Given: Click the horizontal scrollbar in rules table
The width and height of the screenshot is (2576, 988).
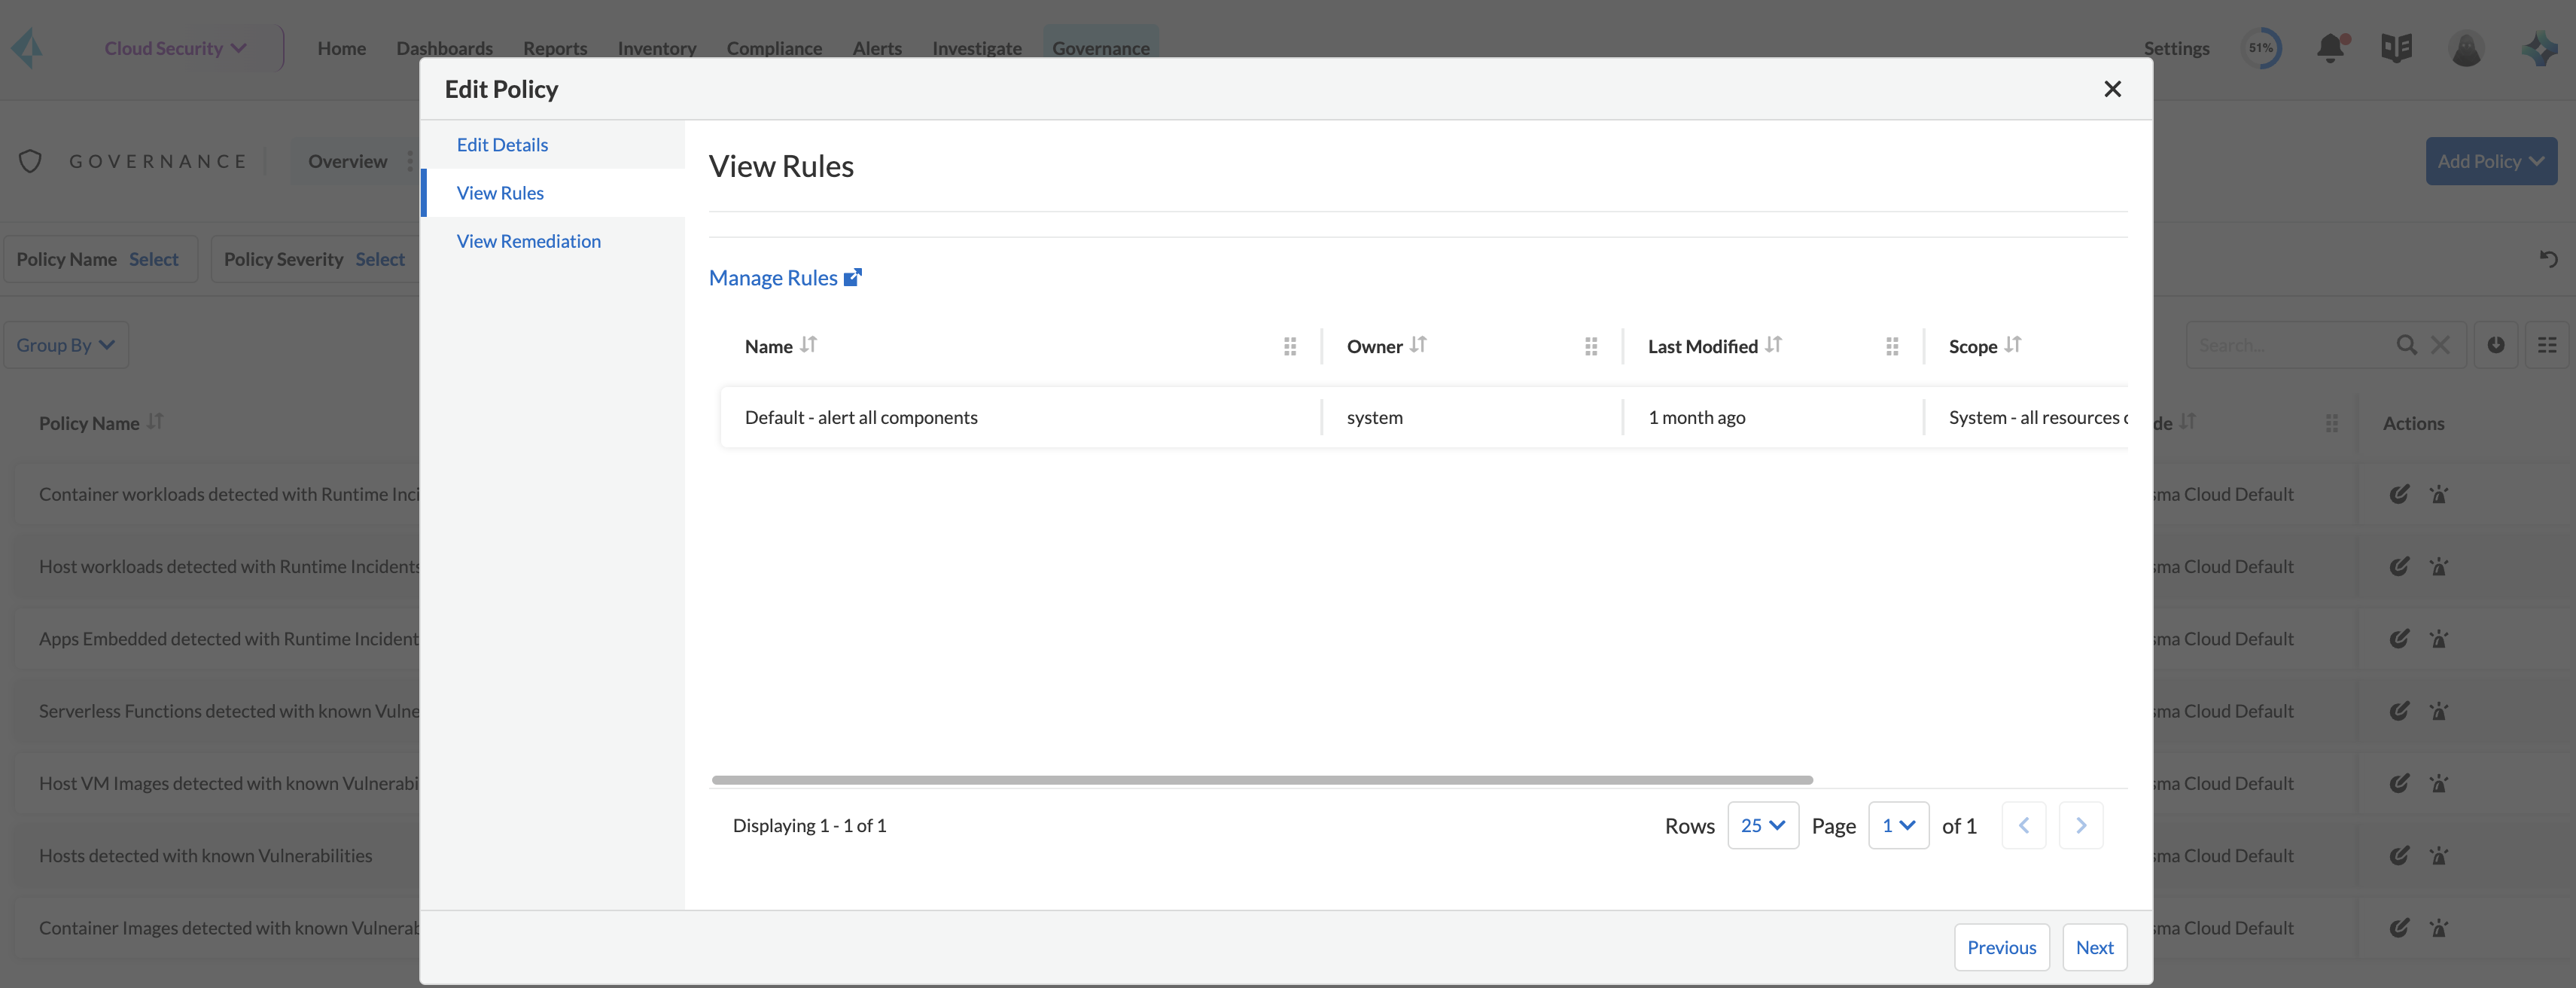Looking at the screenshot, I should pyautogui.click(x=1262, y=780).
